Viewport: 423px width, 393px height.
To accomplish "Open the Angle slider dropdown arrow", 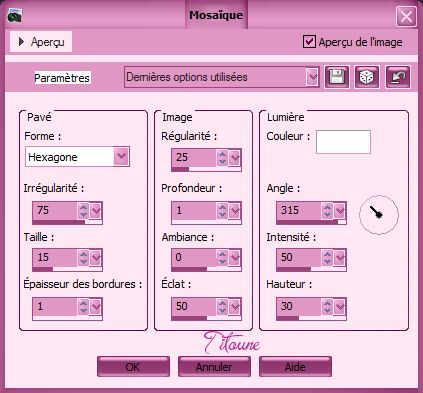I will click(x=340, y=211).
